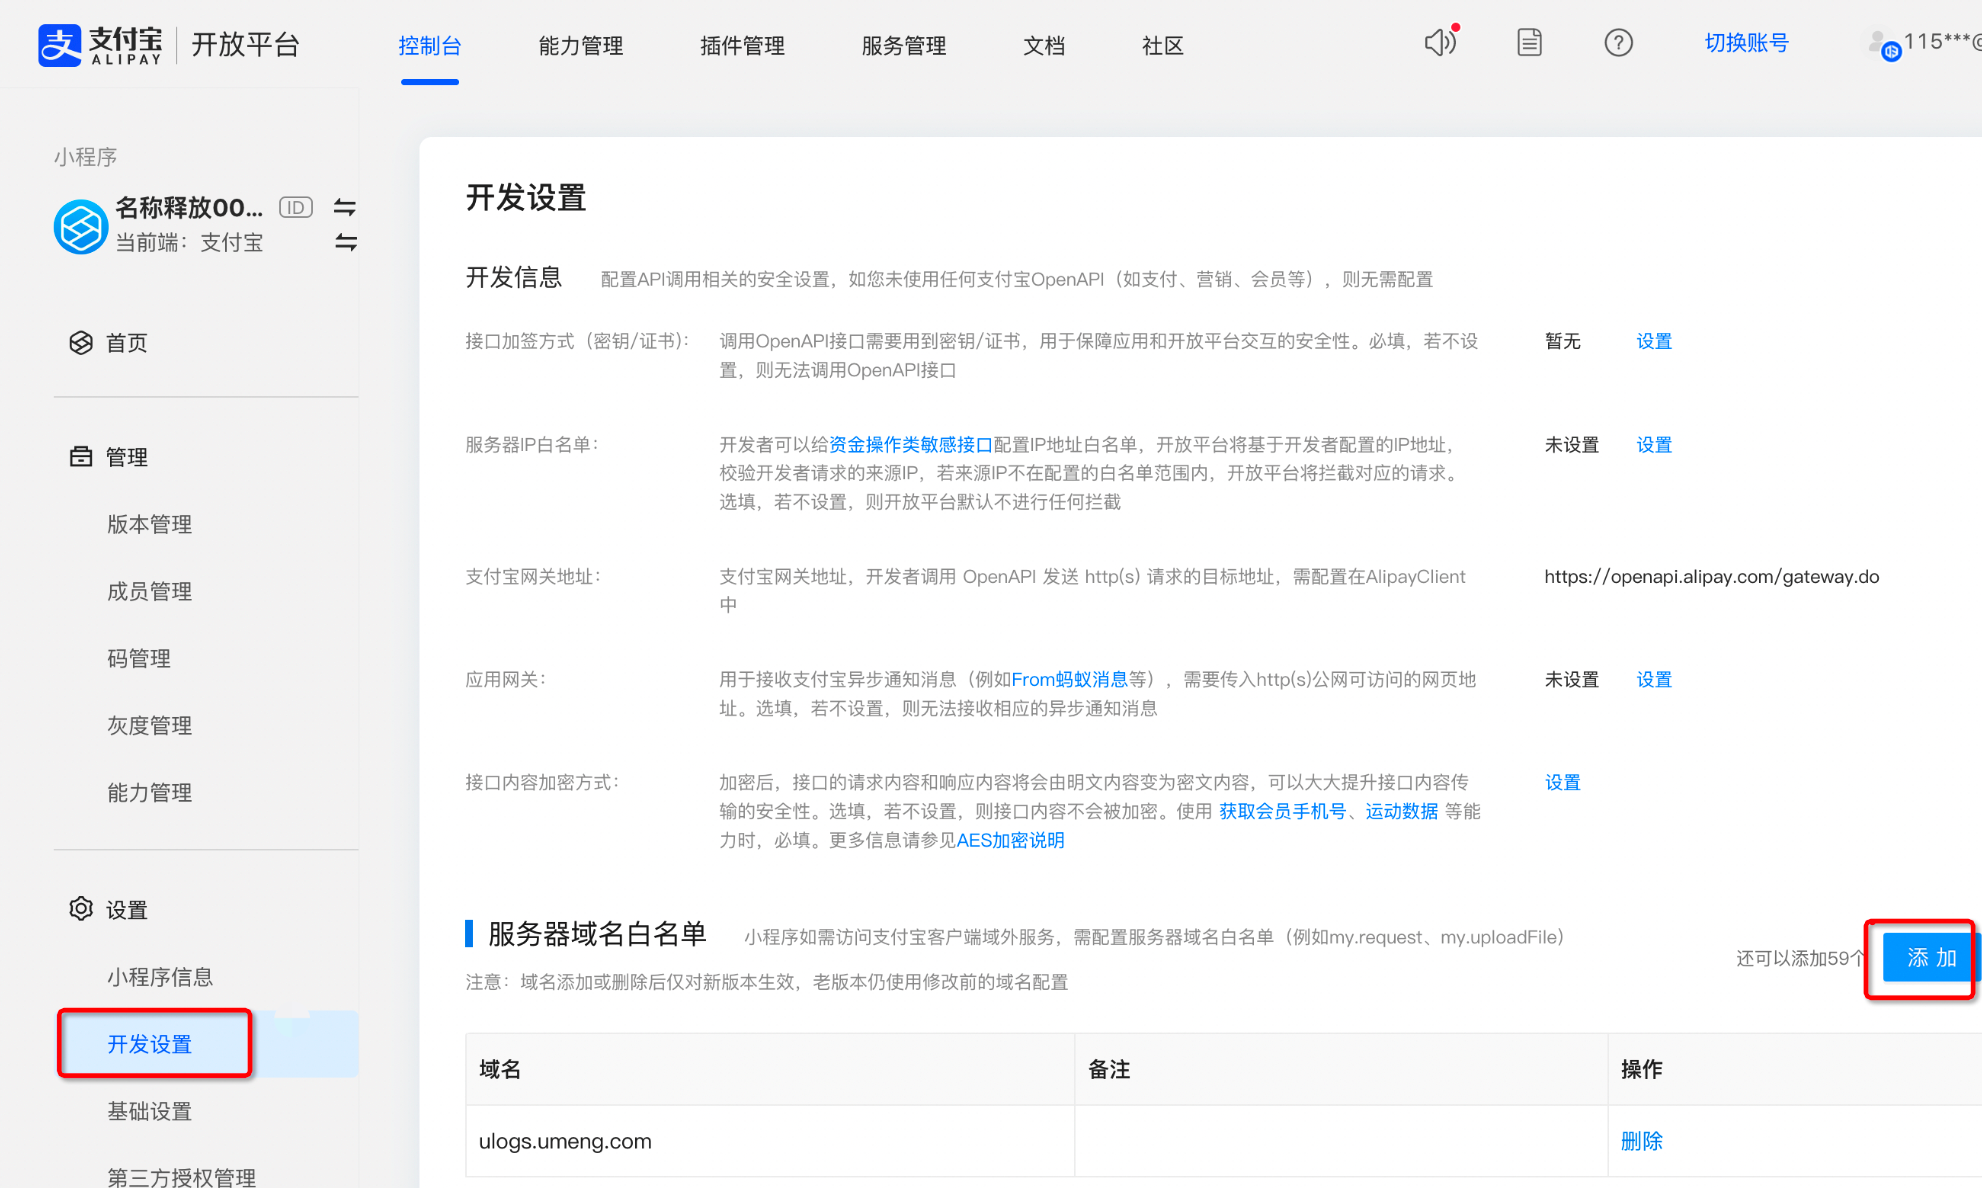Click 切换账号 in the header
The image size is (1982, 1188).
pyautogui.click(x=1746, y=43)
